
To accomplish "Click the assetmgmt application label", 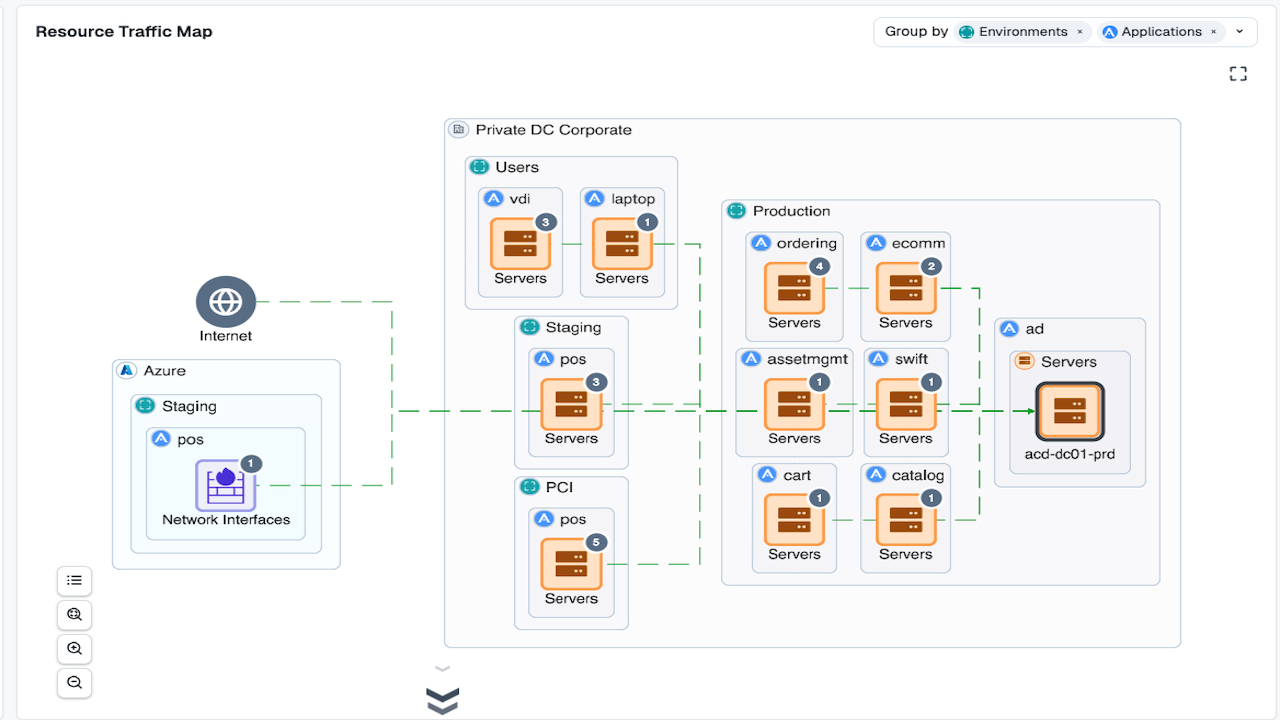I will click(x=808, y=359).
